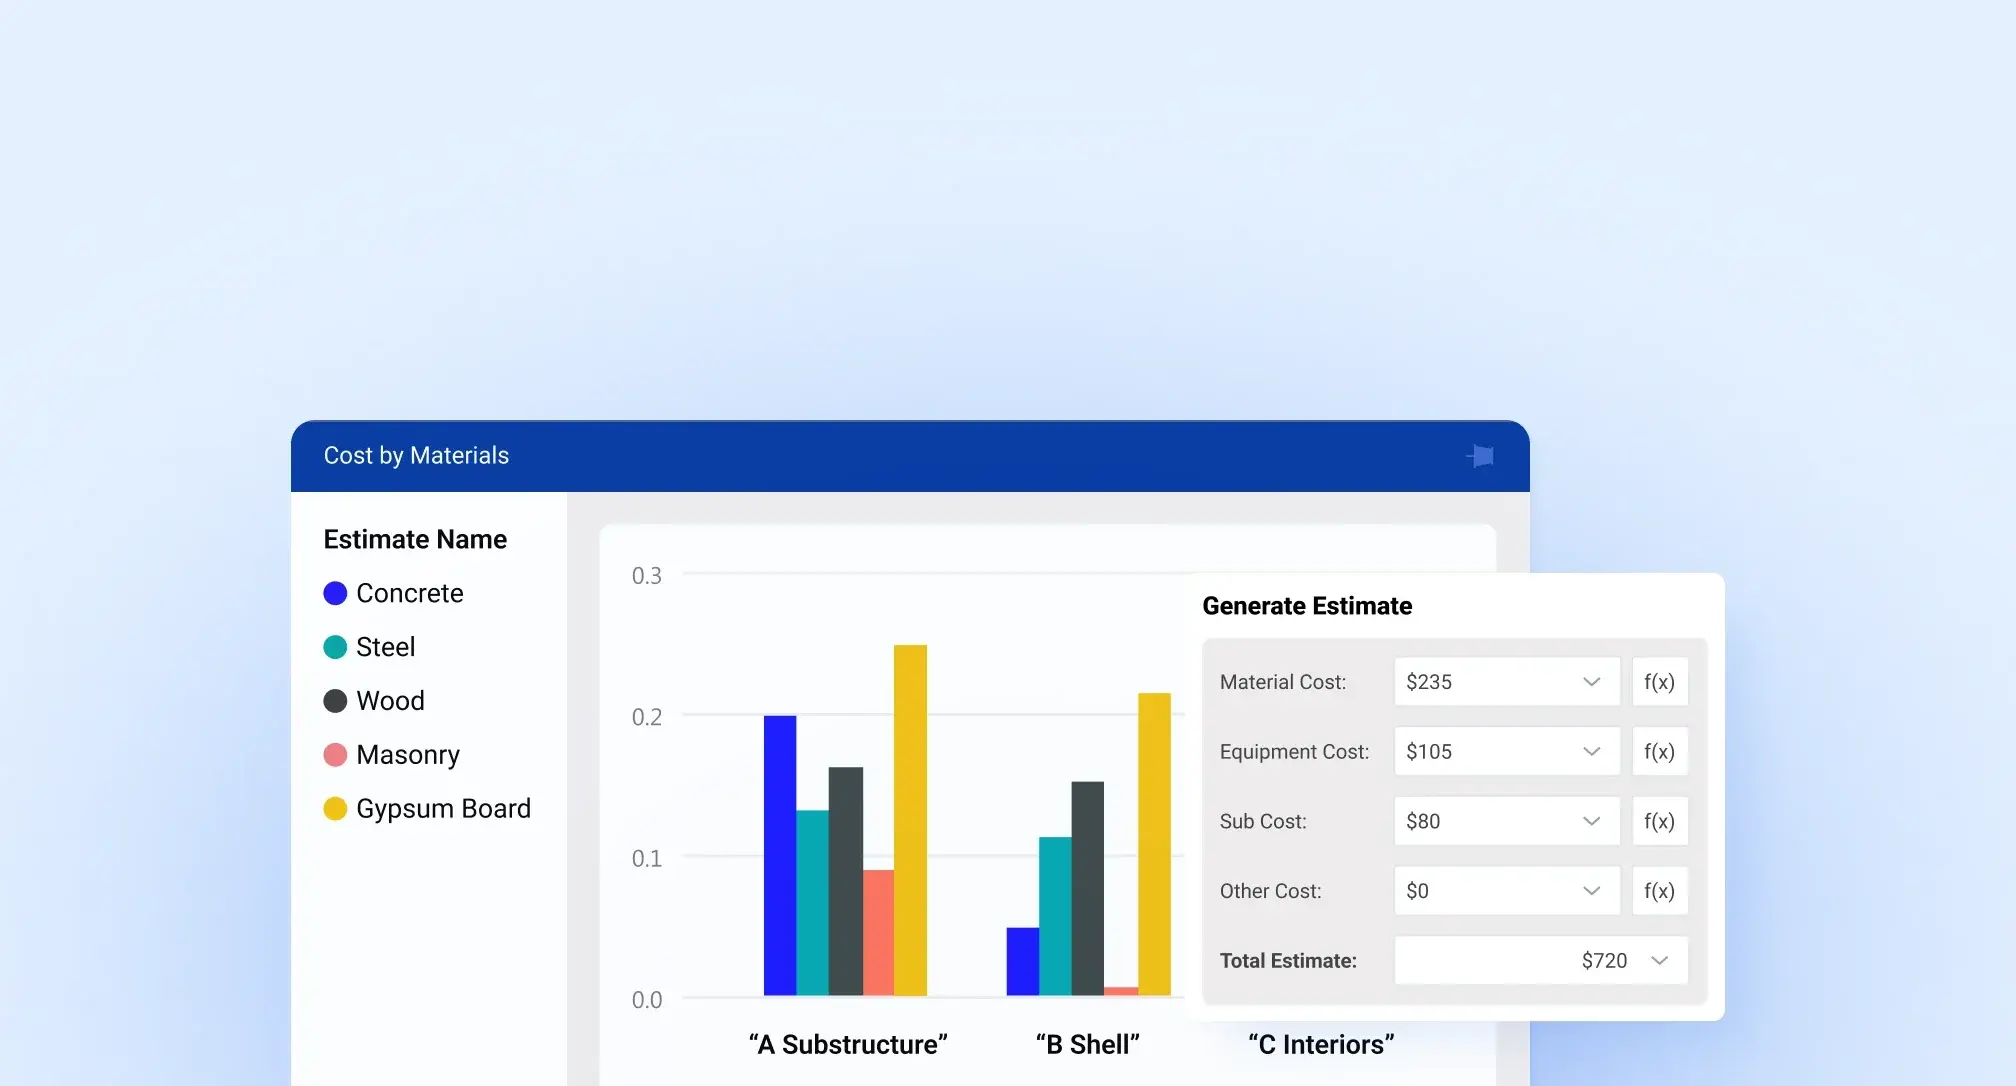Click the Masonry pink color dot

pos(335,755)
